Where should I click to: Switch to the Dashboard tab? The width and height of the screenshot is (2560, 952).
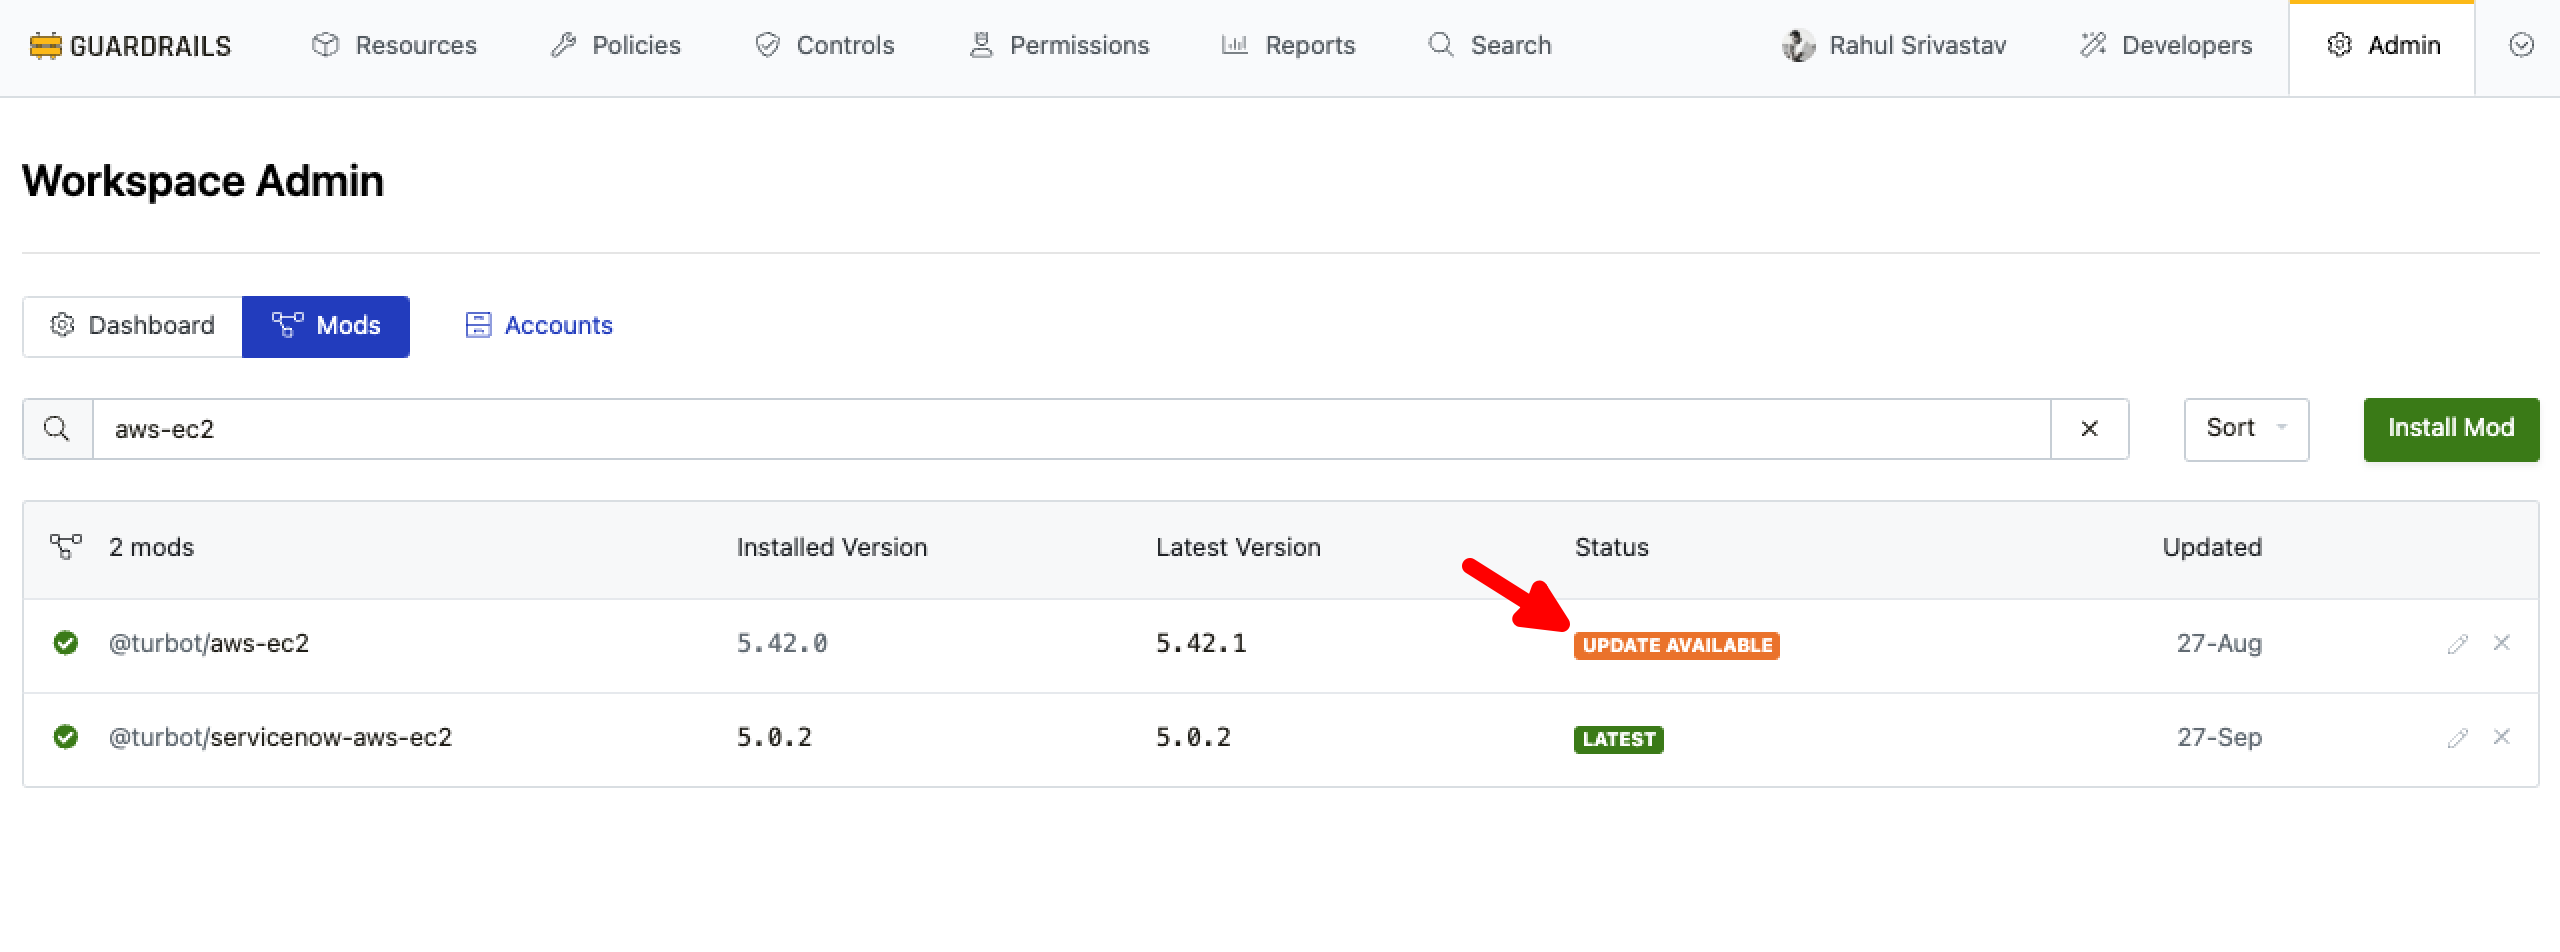pos(133,326)
